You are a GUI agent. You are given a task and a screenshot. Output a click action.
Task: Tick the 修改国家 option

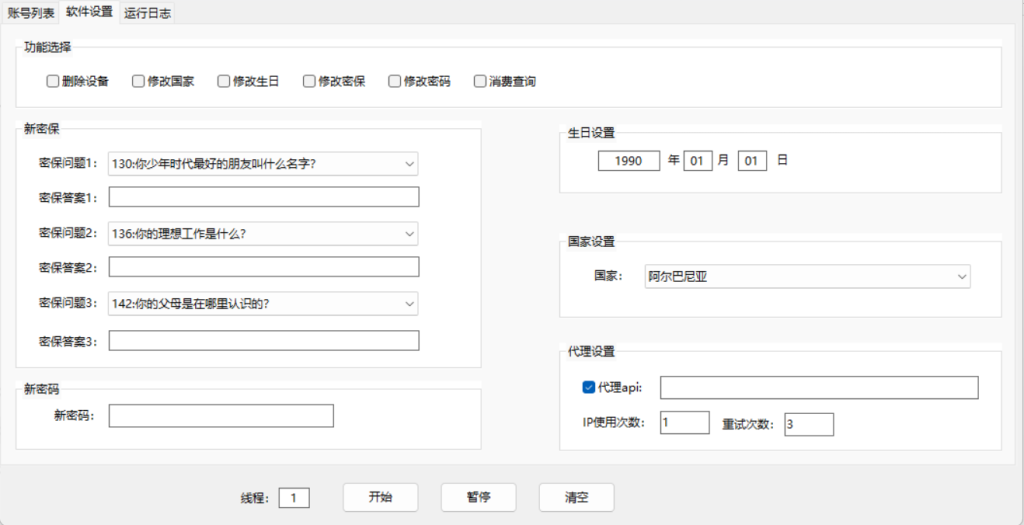pos(139,81)
